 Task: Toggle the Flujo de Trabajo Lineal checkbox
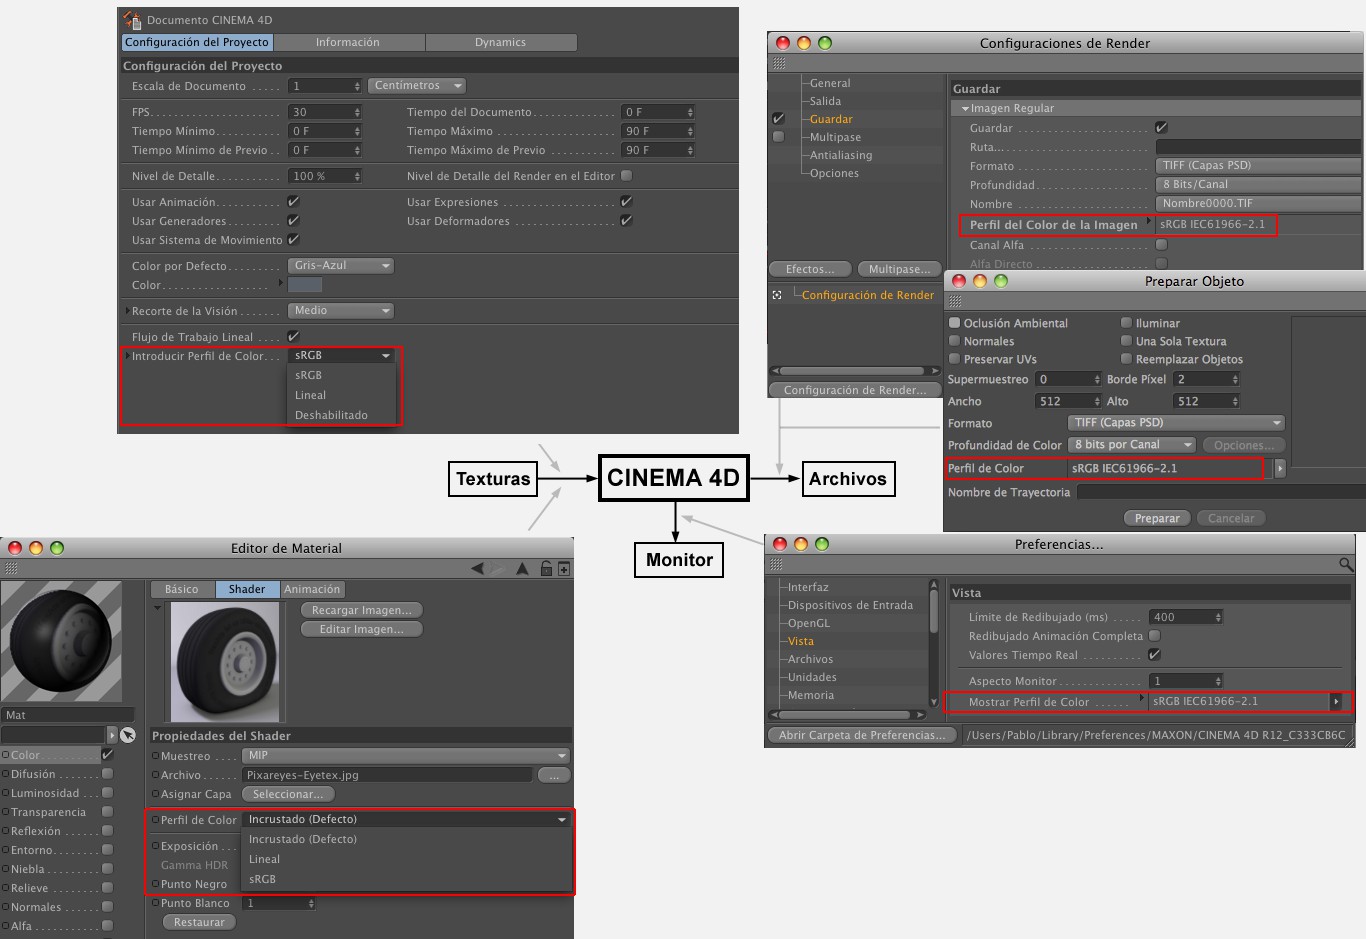(293, 337)
